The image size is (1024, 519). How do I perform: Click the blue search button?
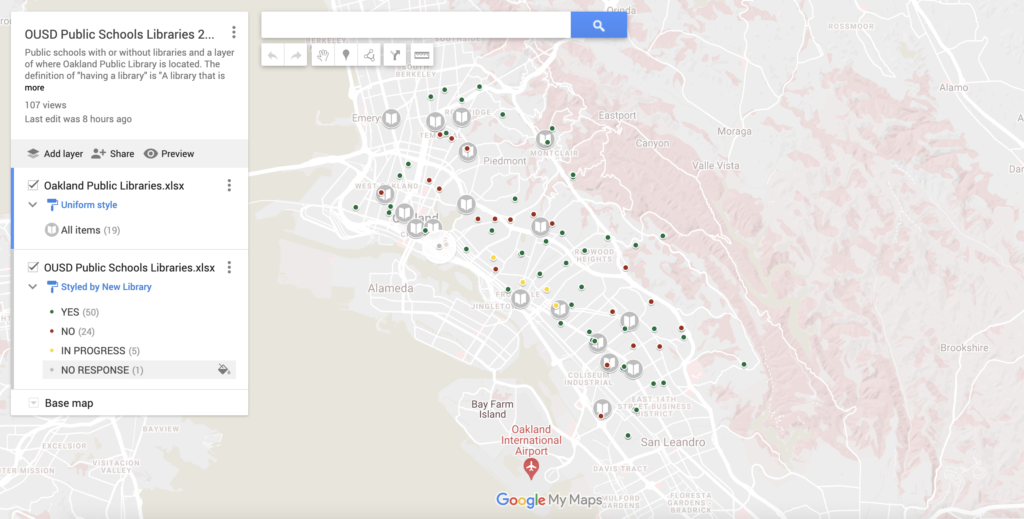tap(599, 25)
